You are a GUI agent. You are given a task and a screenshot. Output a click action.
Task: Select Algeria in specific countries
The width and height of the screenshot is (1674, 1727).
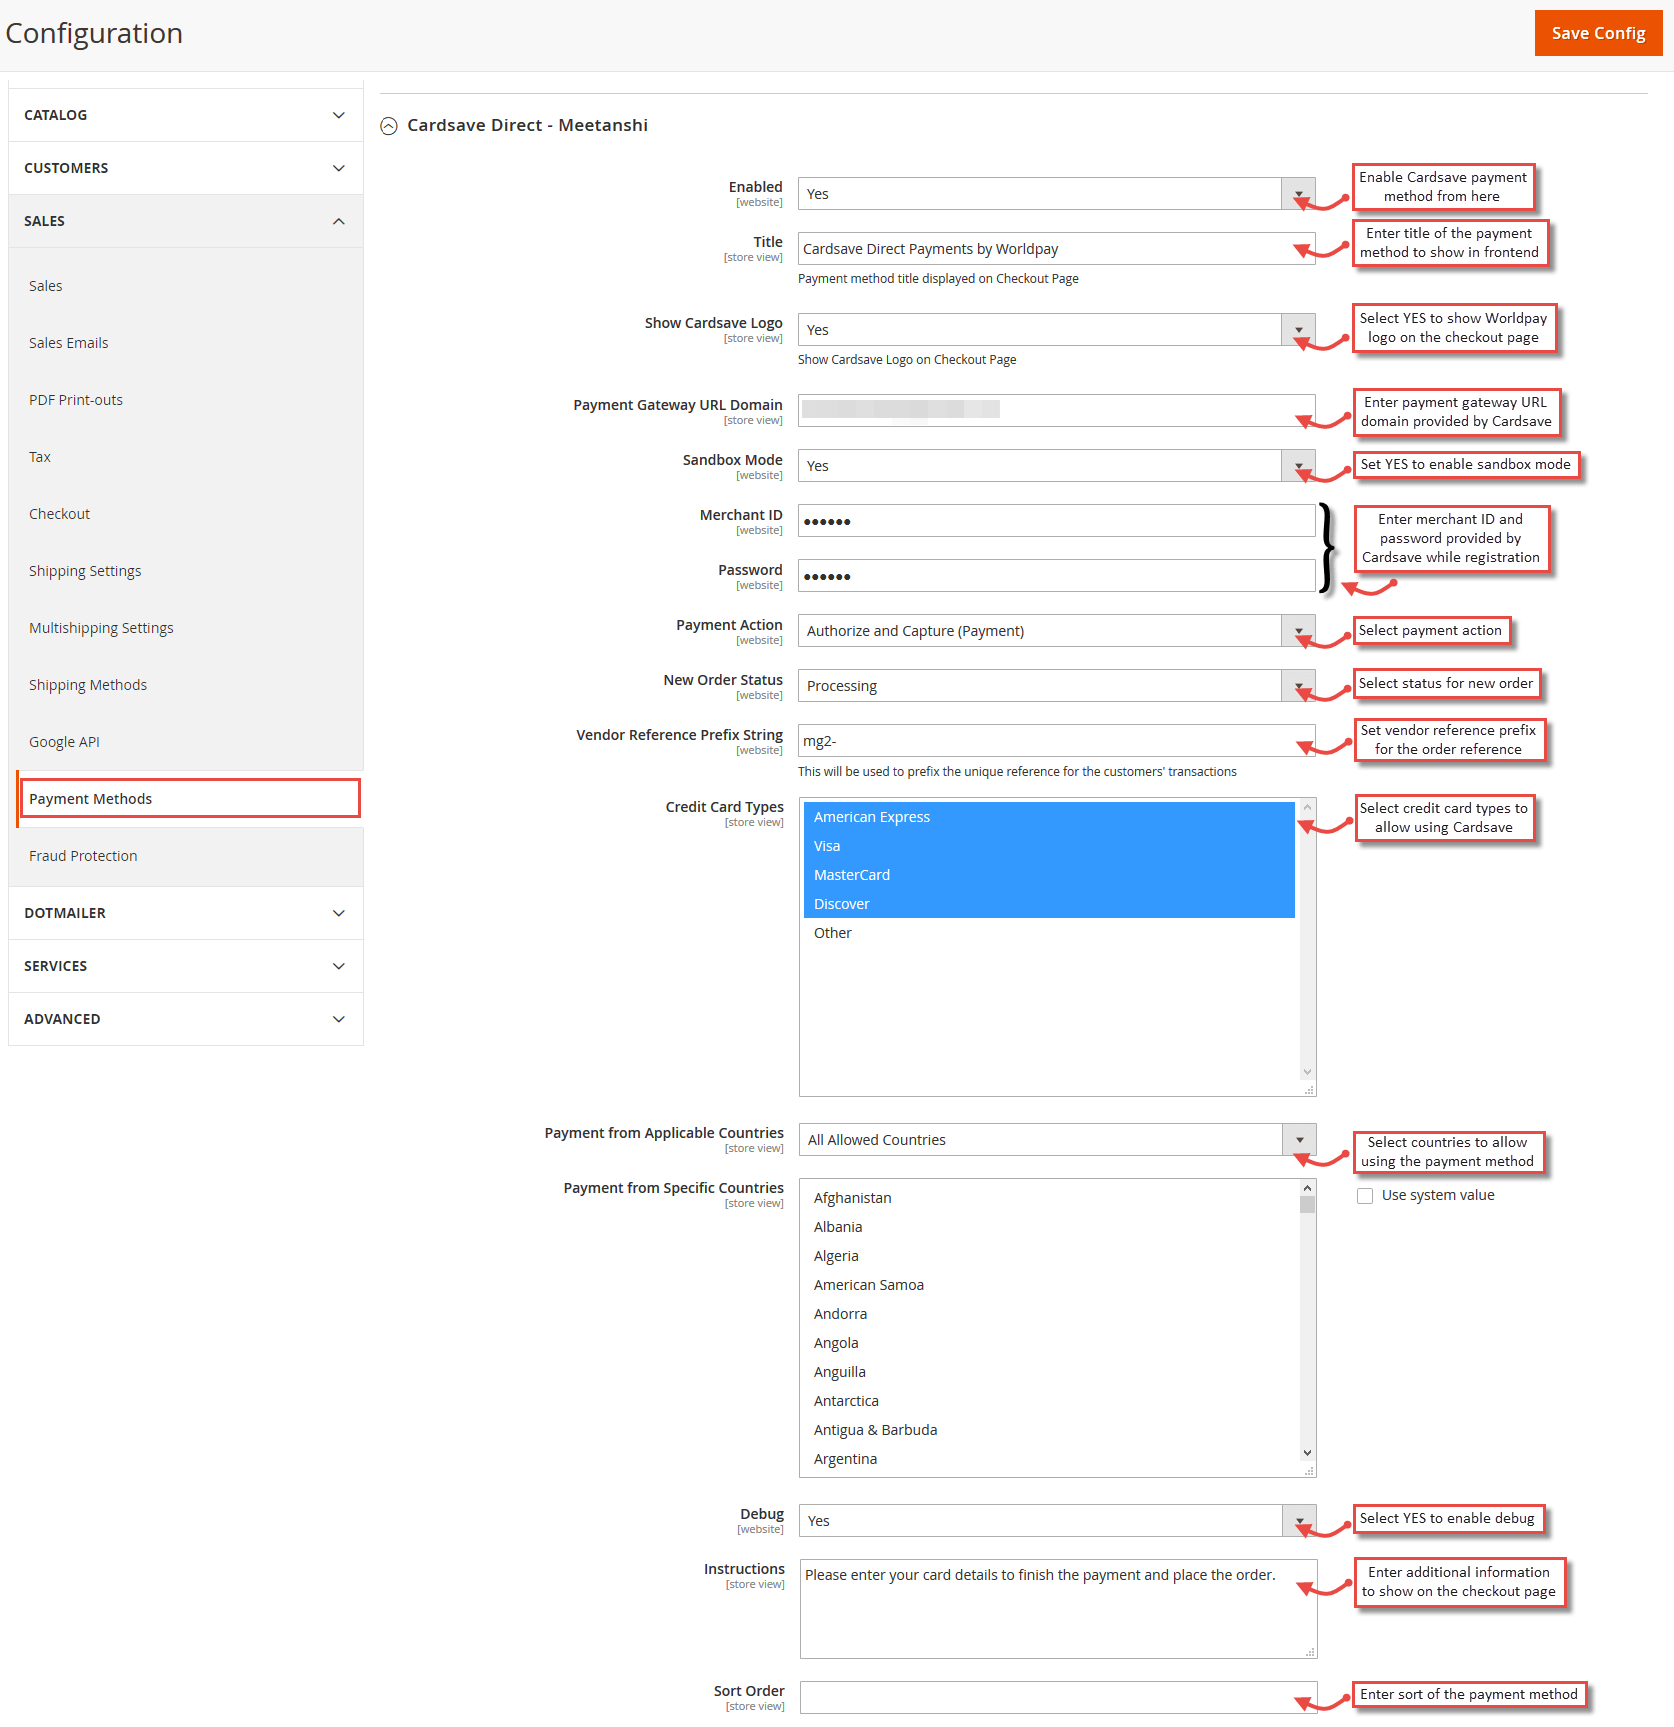pyautogui.click(x=1050, y=1256)
